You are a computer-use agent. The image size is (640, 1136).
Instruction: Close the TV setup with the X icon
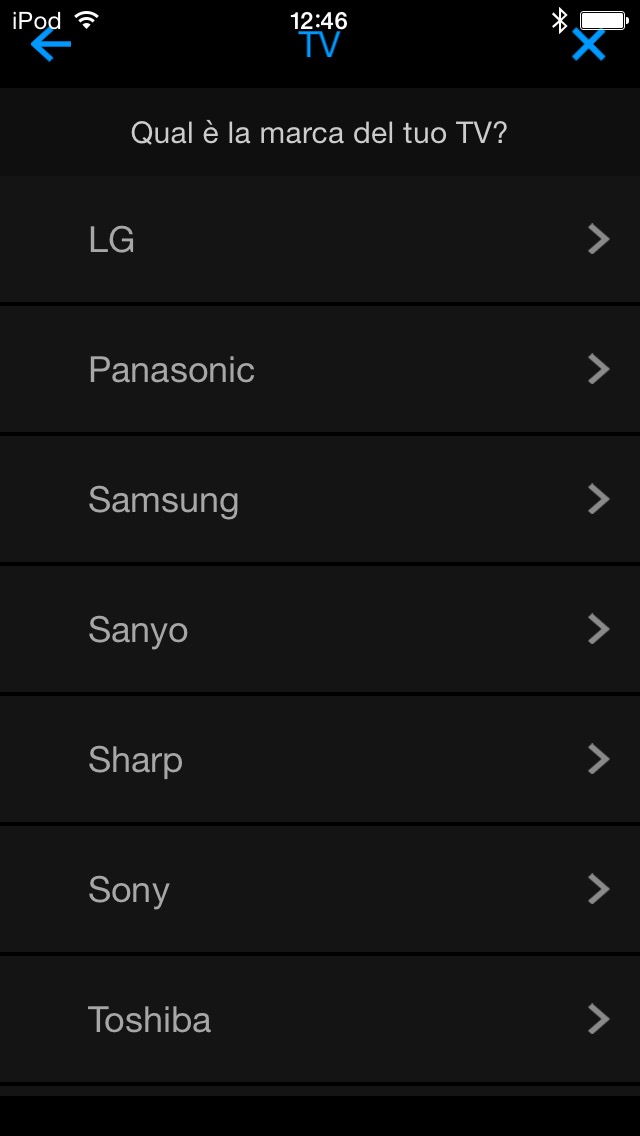[x=589, y=44]
